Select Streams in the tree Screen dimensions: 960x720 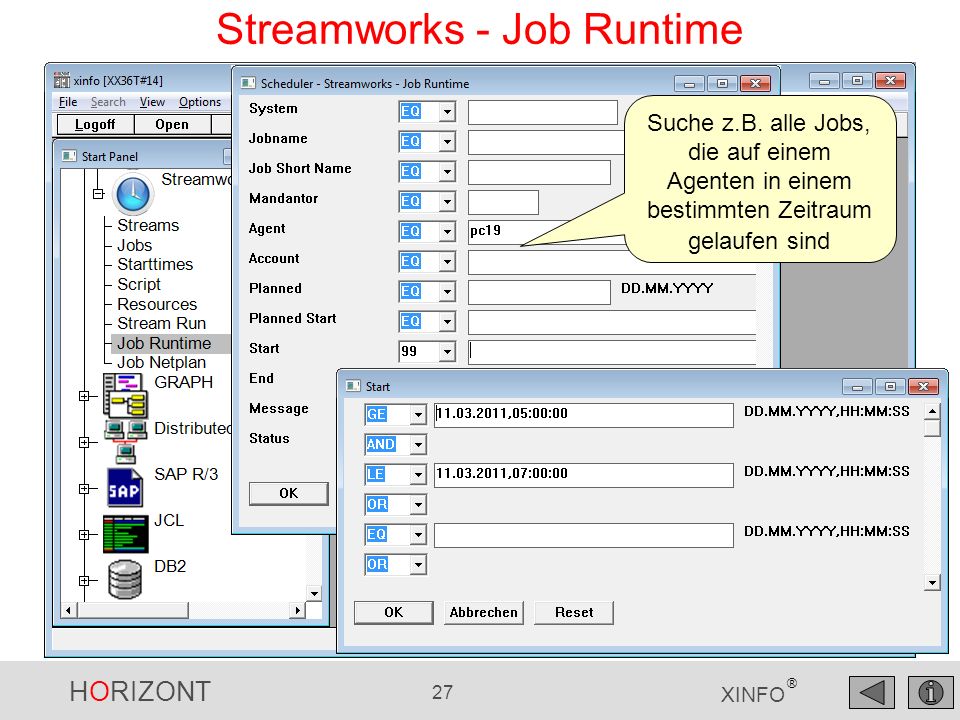(148, 225)
